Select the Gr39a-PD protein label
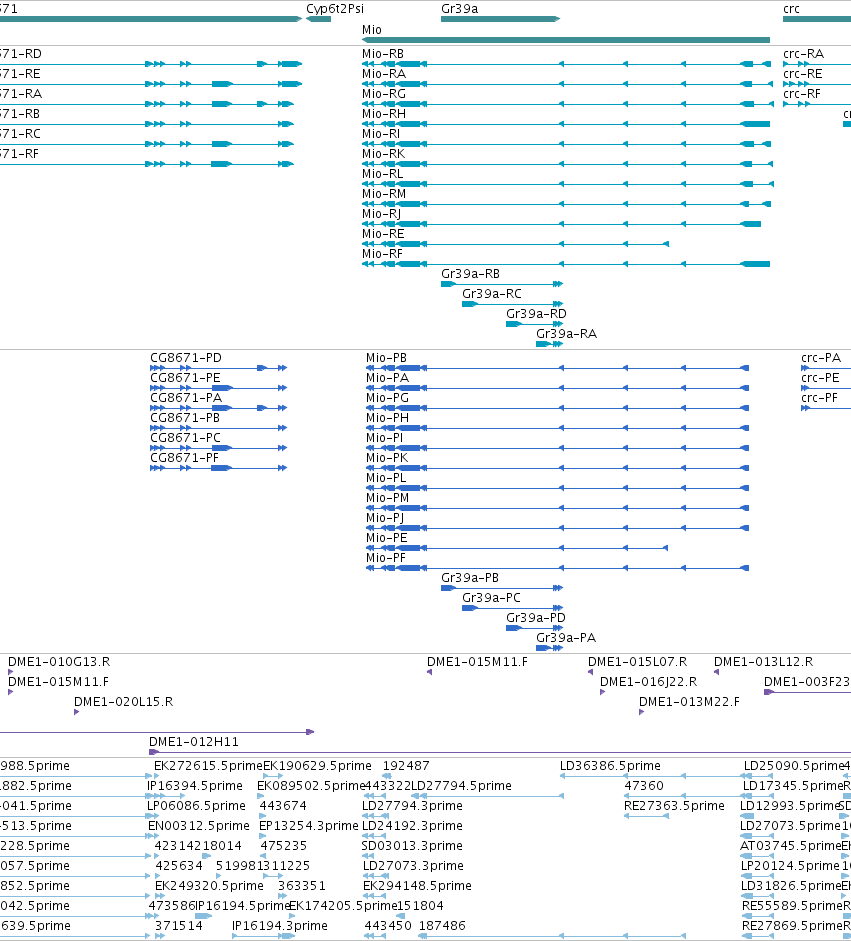Image resolution: width=851 pixels, height=941 pixels. coord(536,618)
